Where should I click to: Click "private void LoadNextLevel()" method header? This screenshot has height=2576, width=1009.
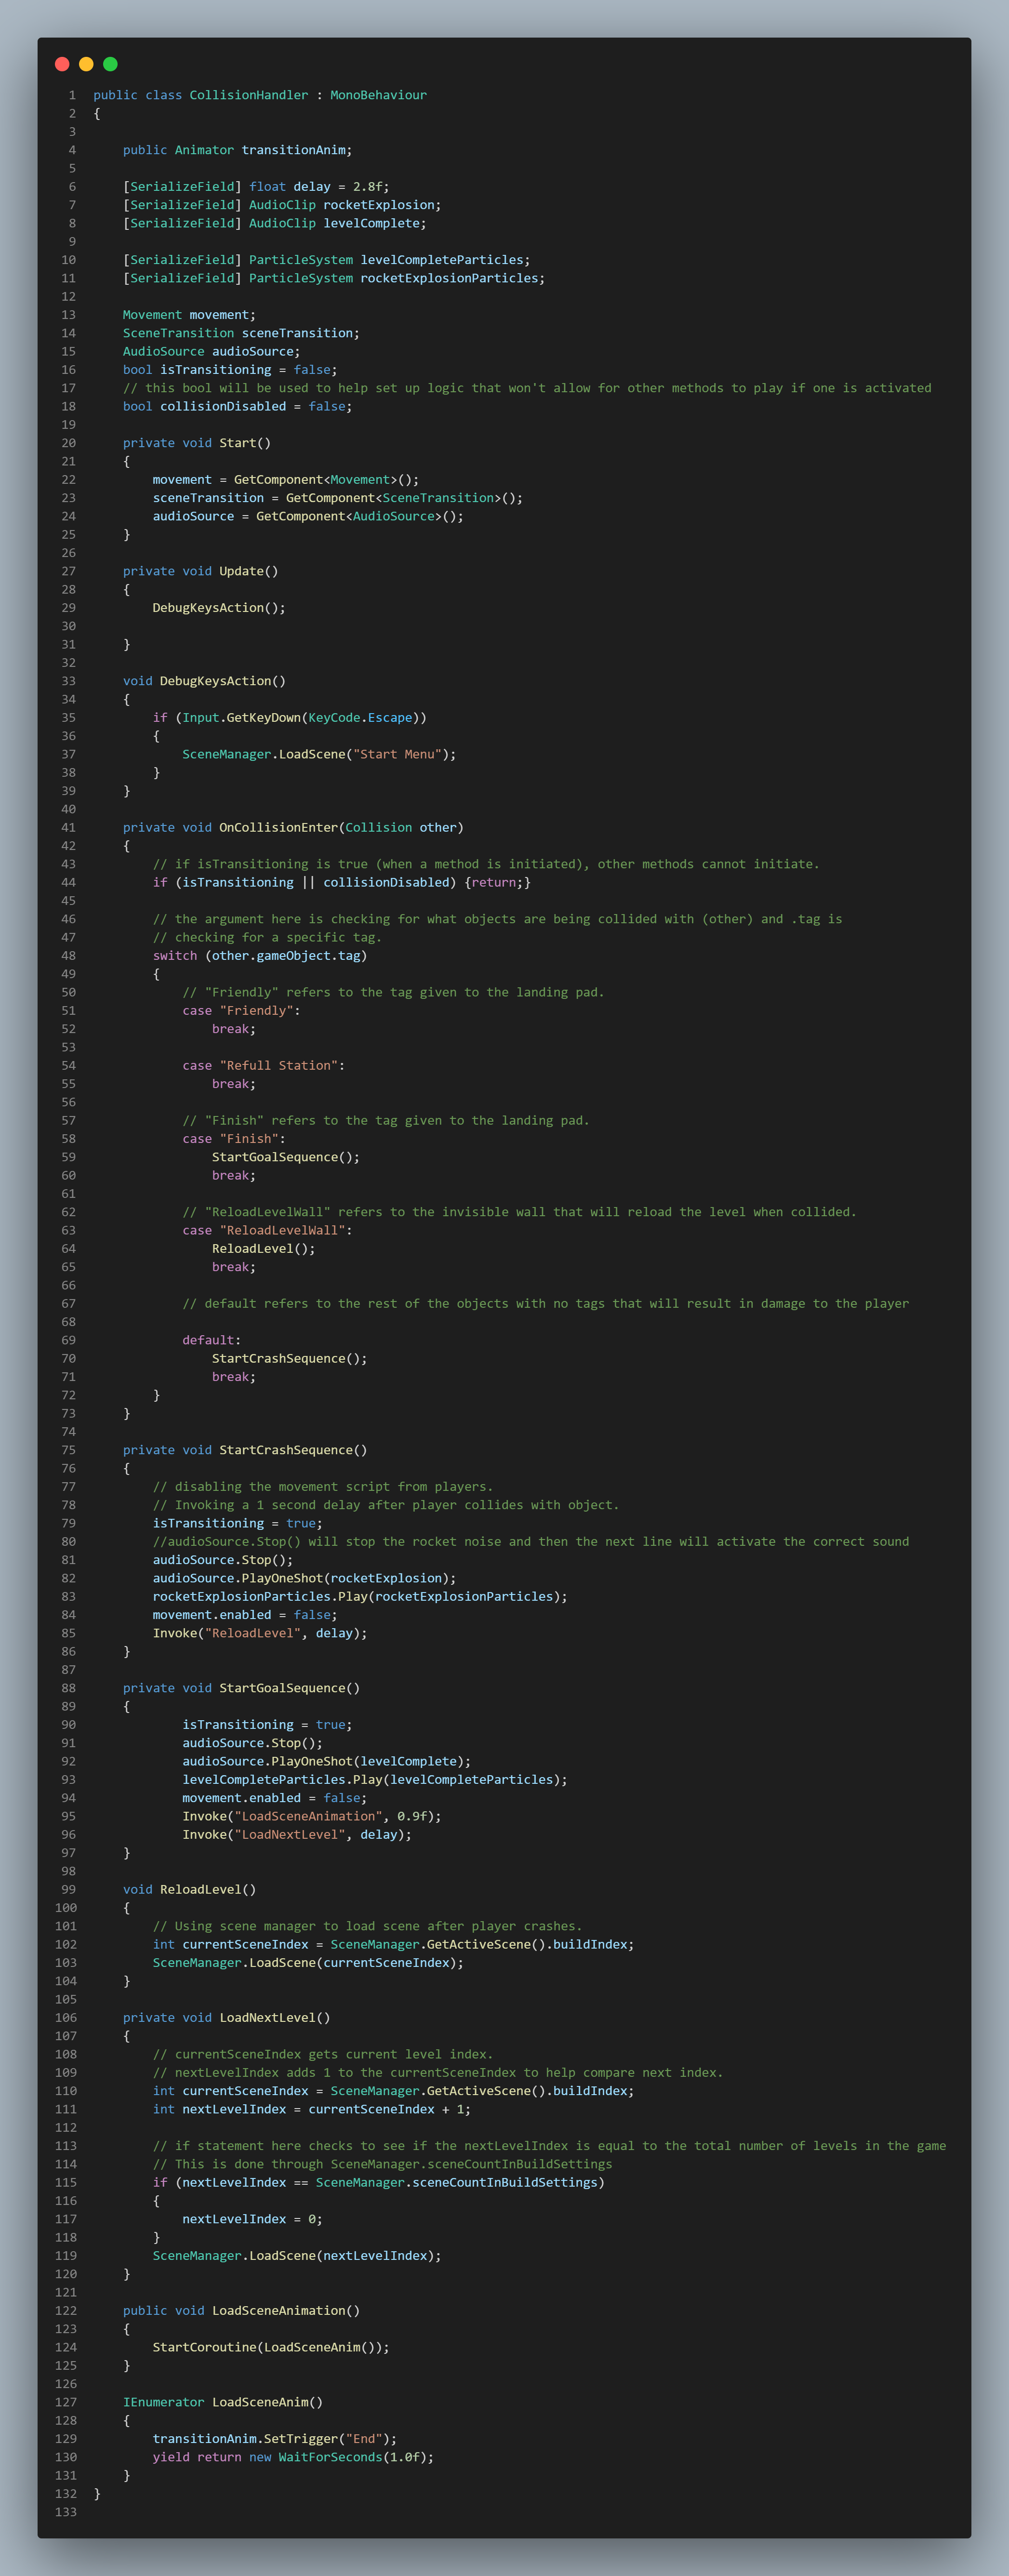226,2018
